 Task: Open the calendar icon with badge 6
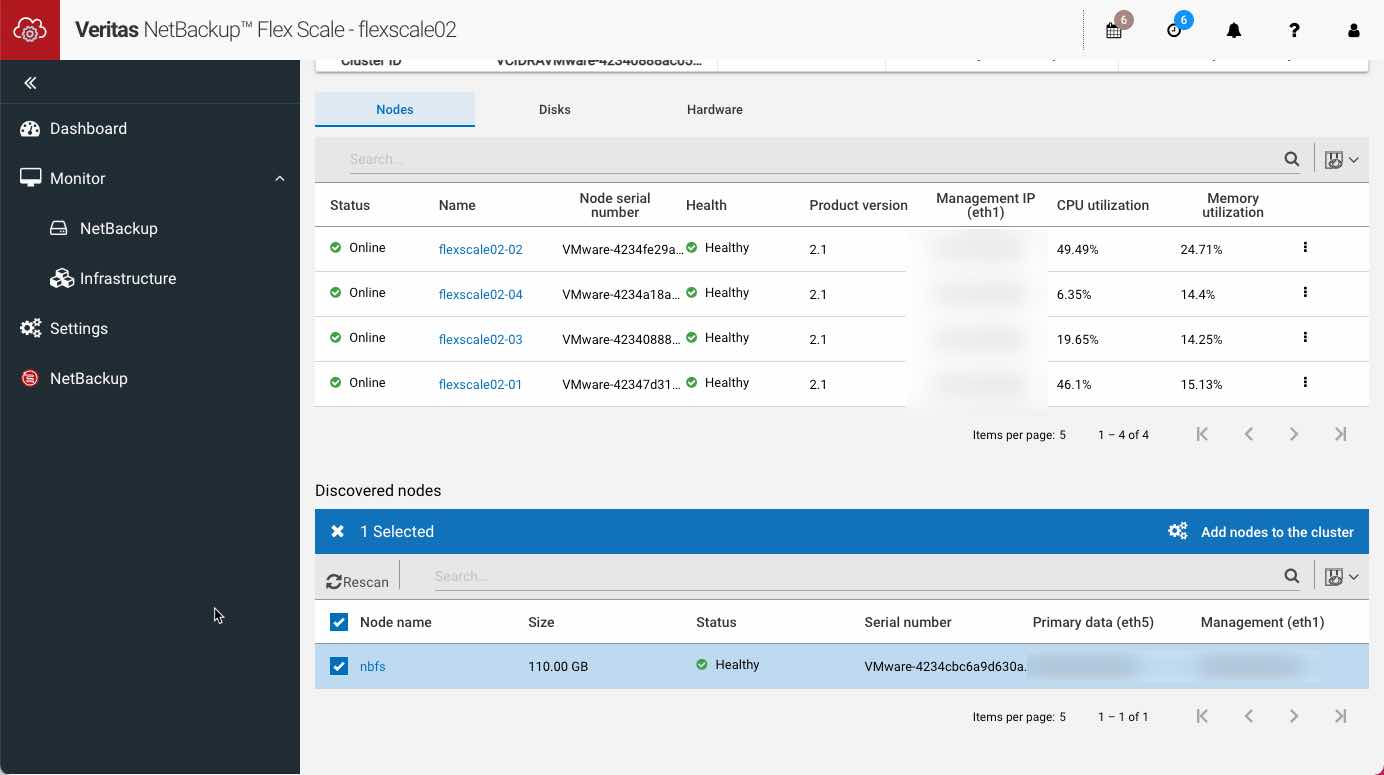coord(1115,29)
